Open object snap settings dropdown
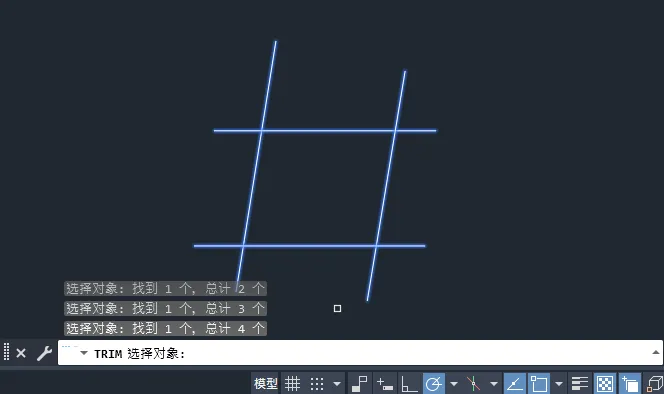Image resolution: width=664 pixels, height=394 pixels. click(x=559, y=384)
